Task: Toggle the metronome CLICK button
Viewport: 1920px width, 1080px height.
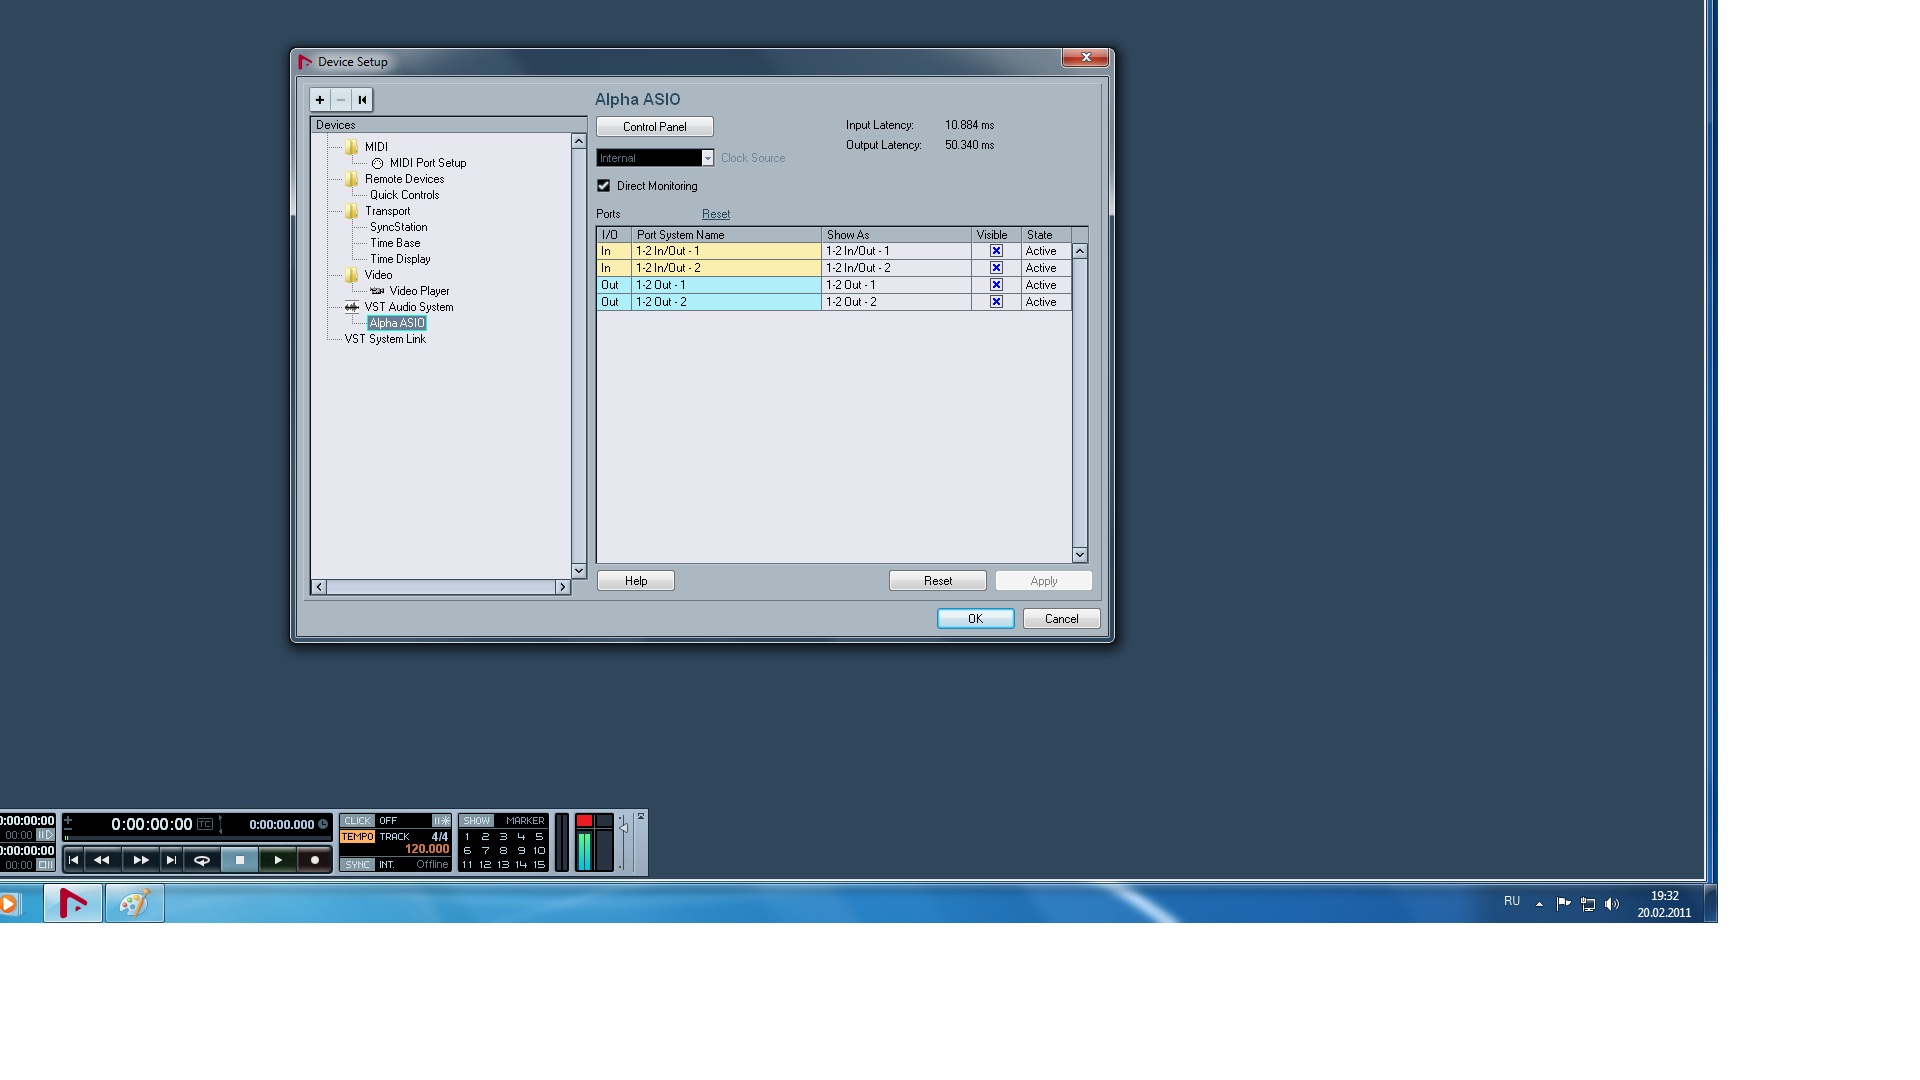Action: click(357, 821)
